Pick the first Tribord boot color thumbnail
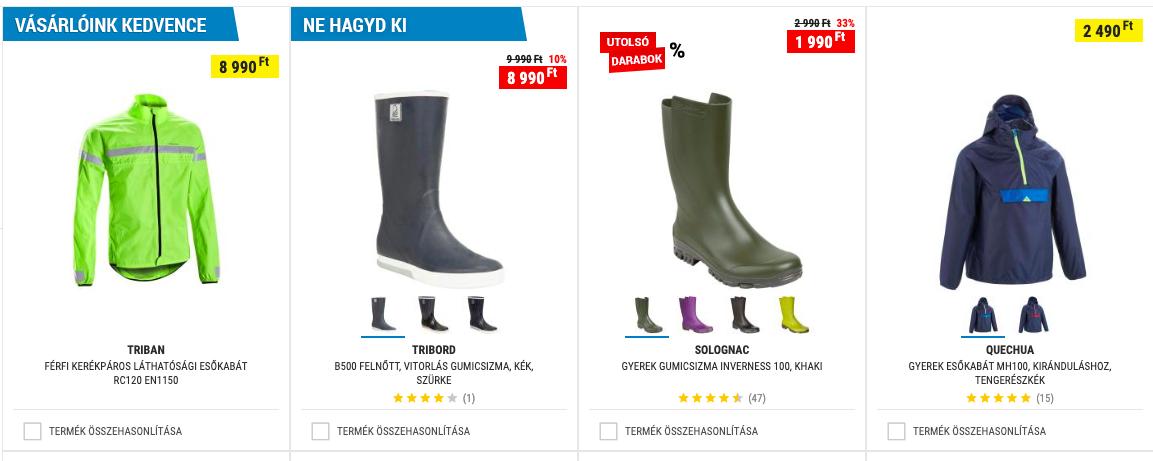Screen dimensions: 1153x461 point(383,315)
